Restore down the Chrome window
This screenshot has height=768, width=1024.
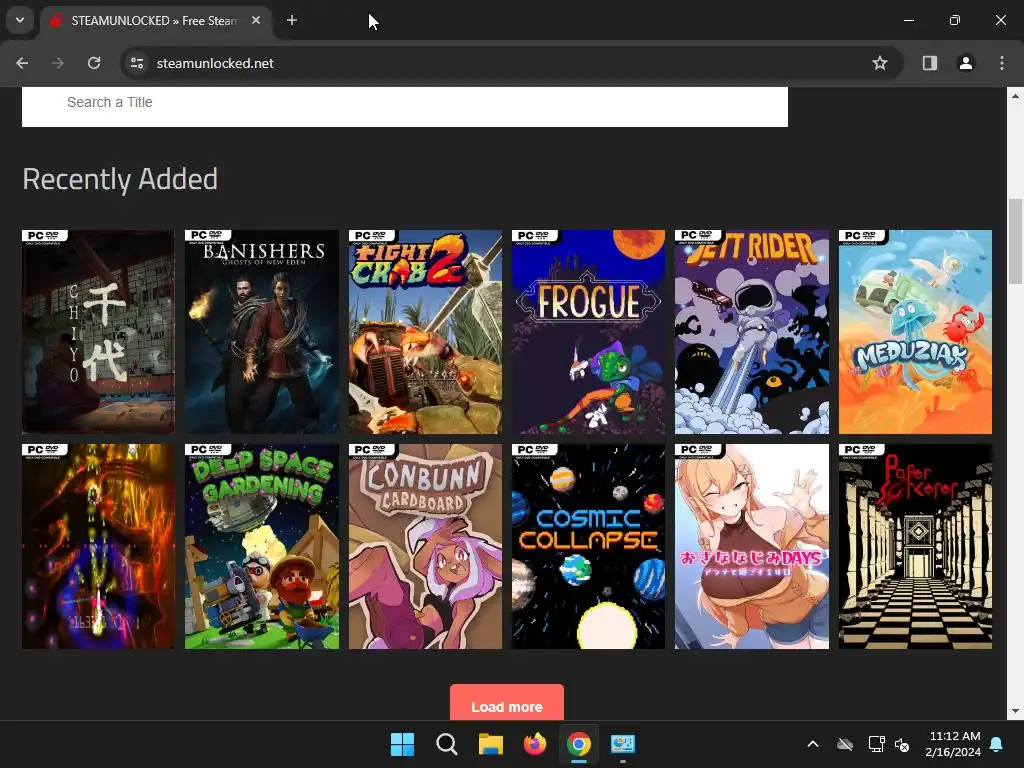[955, 20]
